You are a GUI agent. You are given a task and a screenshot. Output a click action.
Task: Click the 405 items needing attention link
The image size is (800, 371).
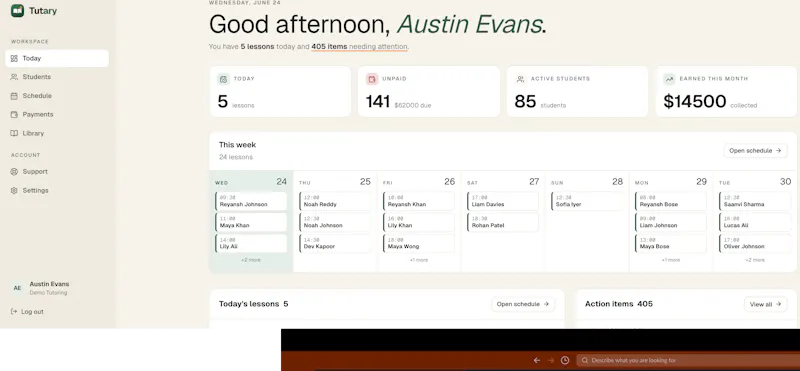tap(360, 47)
